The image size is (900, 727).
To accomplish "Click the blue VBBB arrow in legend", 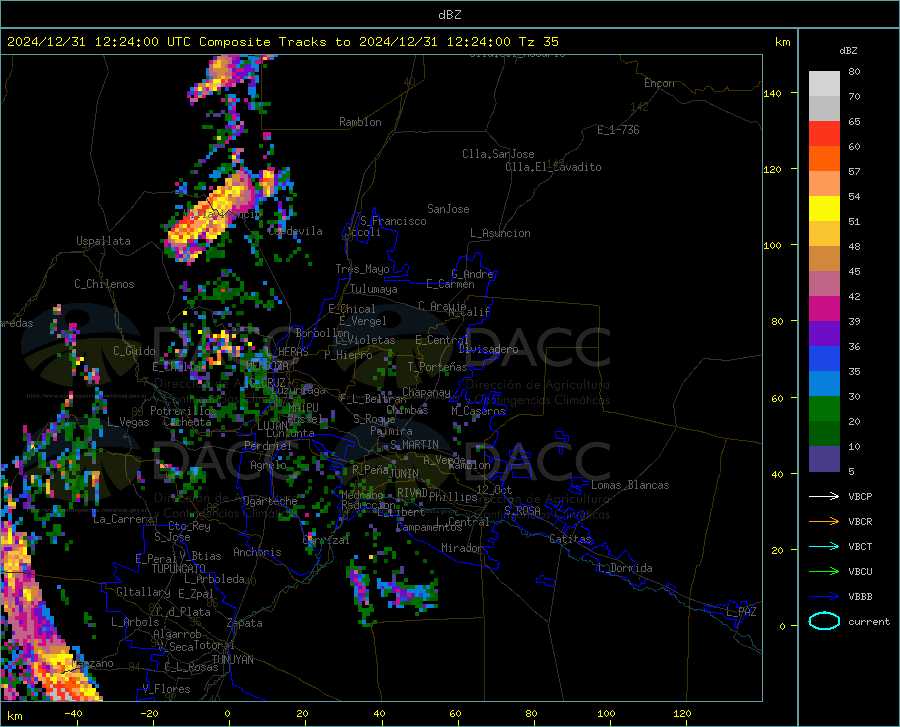I will click(824, 596).
